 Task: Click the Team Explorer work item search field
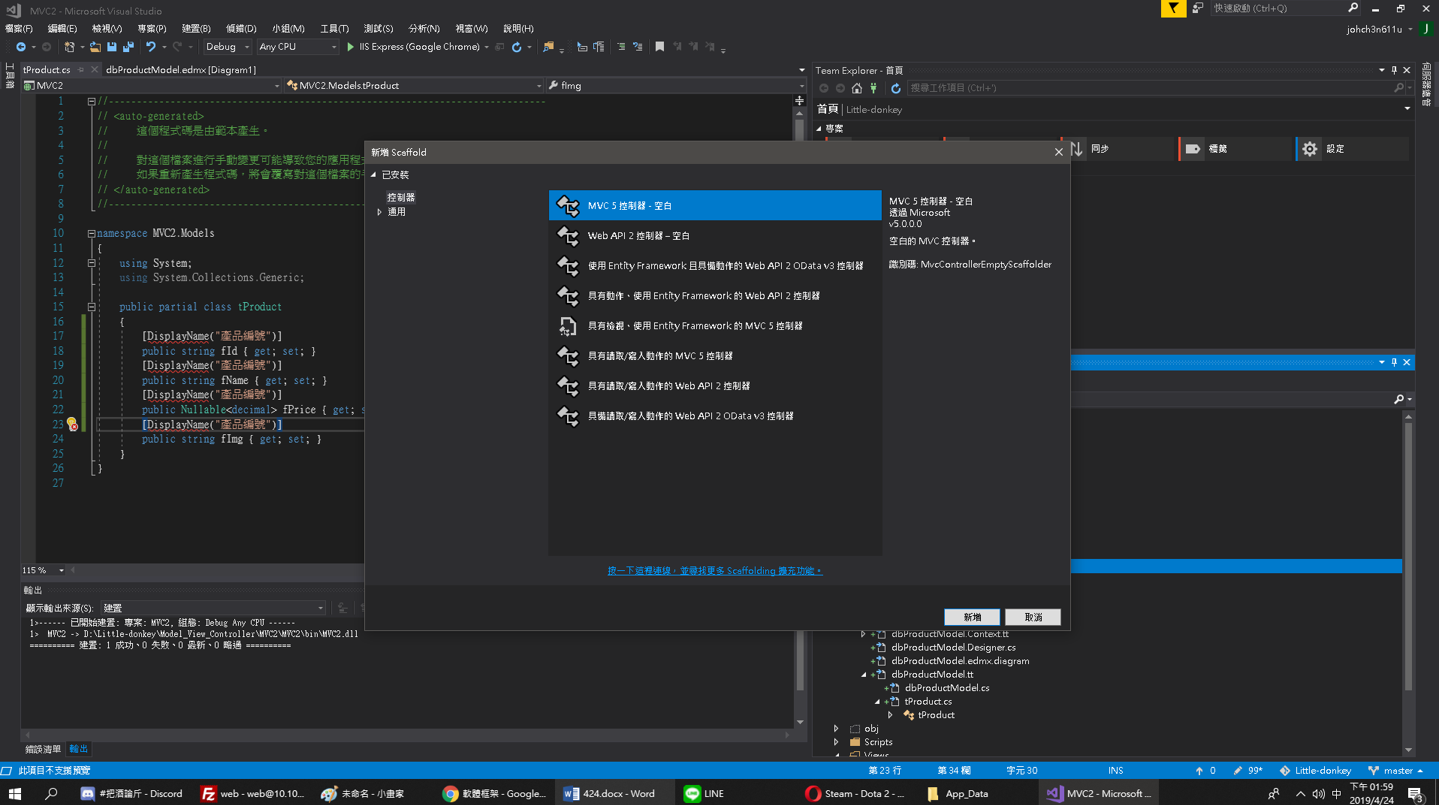coord(1156,88)
